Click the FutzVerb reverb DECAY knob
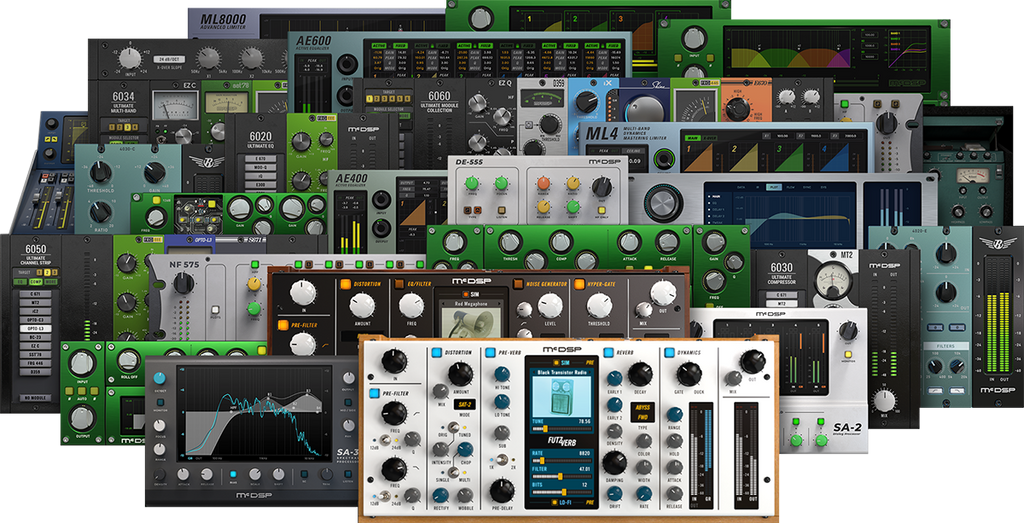Screen dimensions: 1024x523 [x=640, y=374]
